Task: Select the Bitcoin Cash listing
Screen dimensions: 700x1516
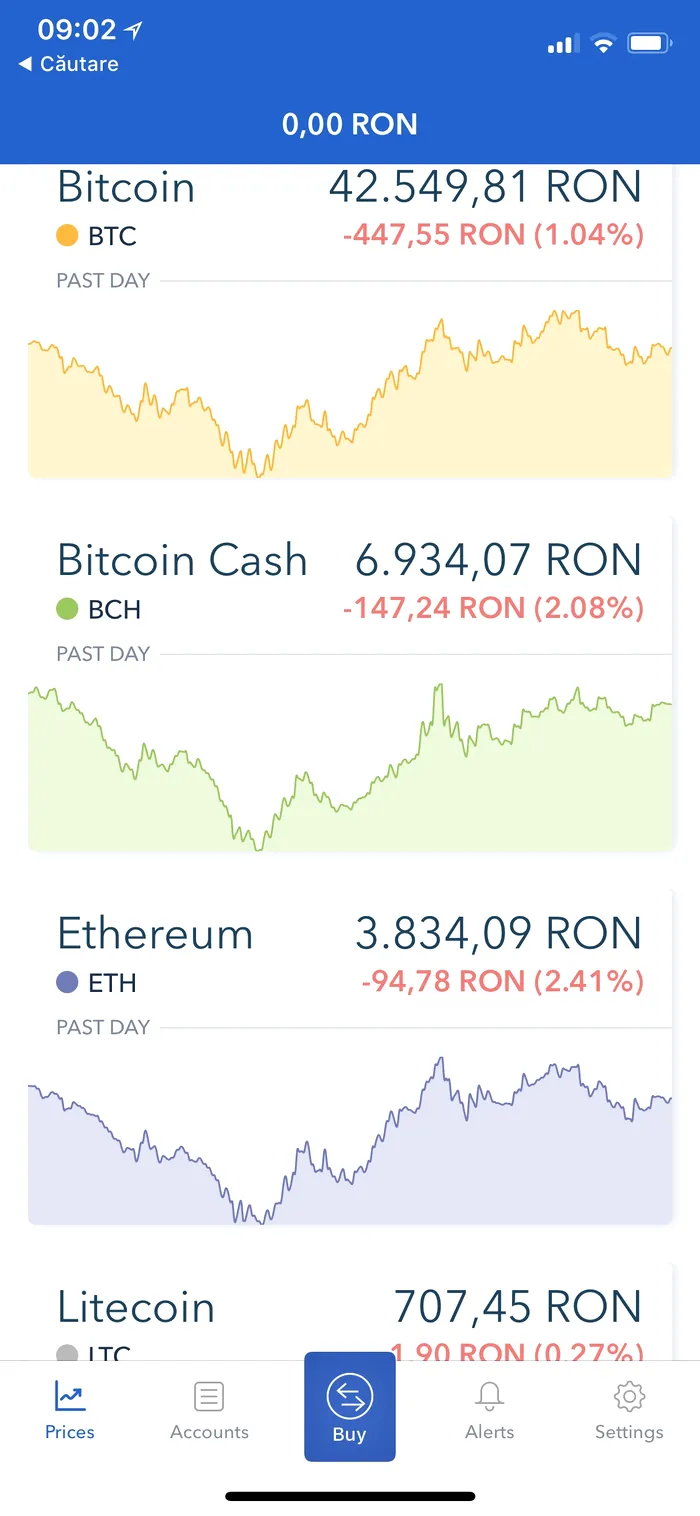Action: [183, 560]
